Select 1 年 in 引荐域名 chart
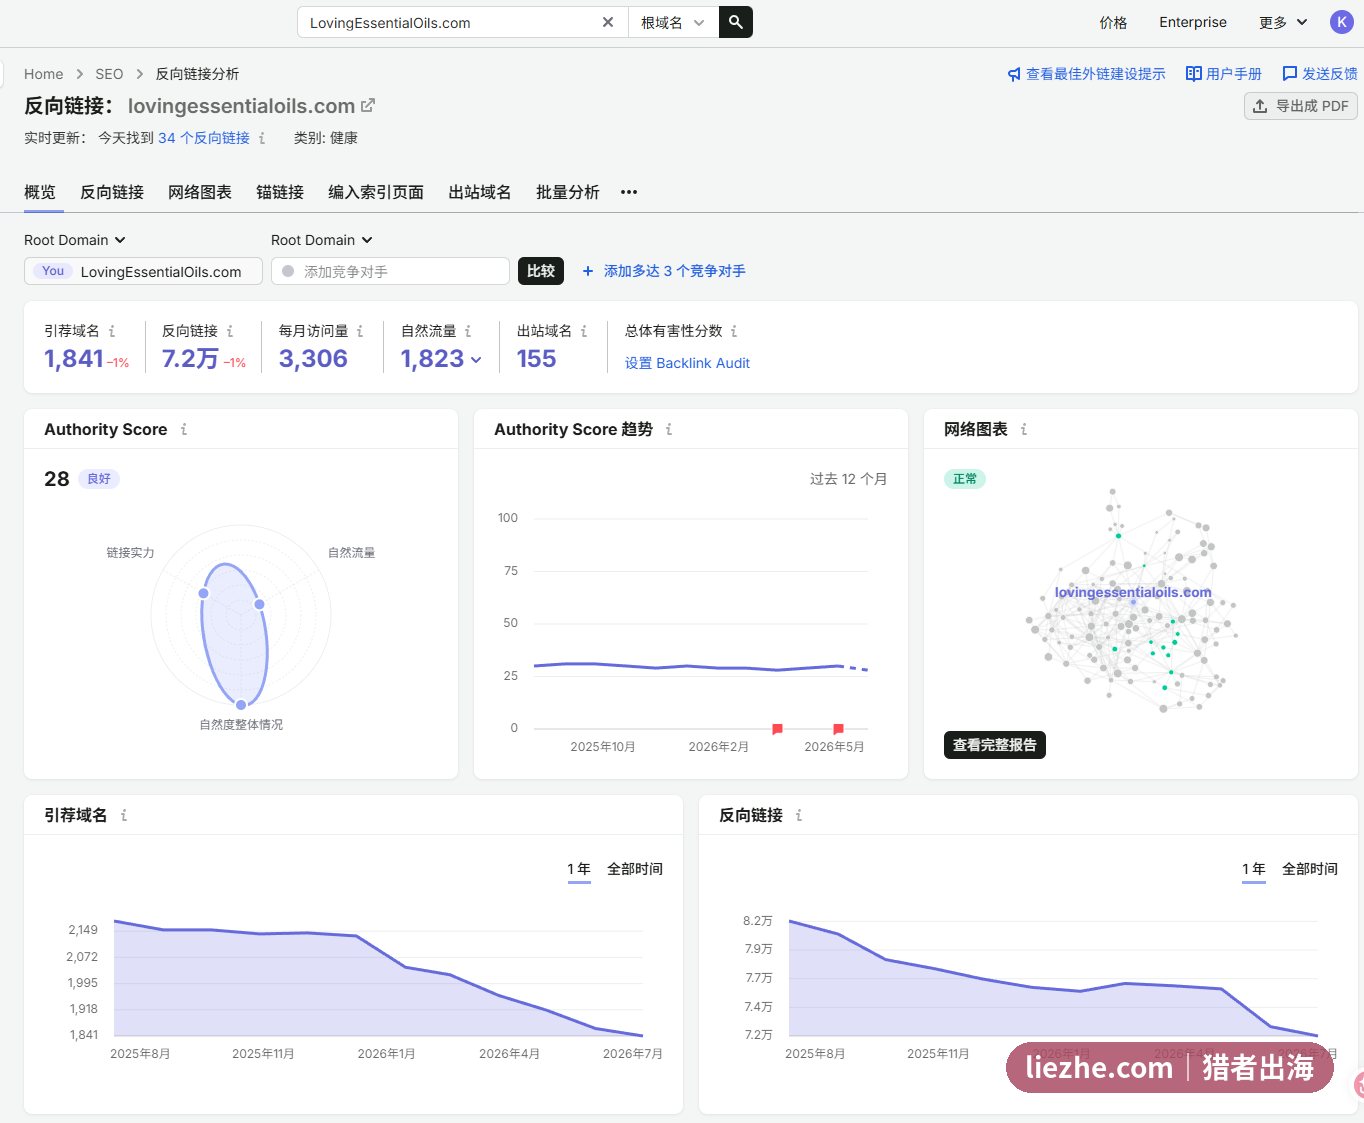This screenshot has height=1123, width=1364. (579, 869)
